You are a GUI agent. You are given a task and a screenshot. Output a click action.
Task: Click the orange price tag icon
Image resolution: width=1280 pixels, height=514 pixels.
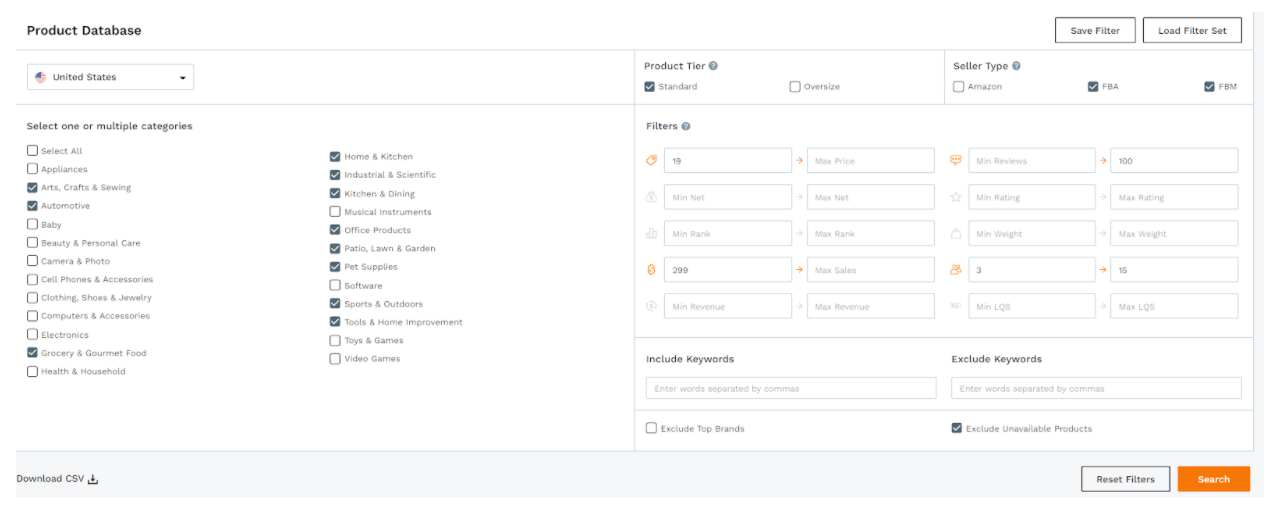(x=652, y=161)
